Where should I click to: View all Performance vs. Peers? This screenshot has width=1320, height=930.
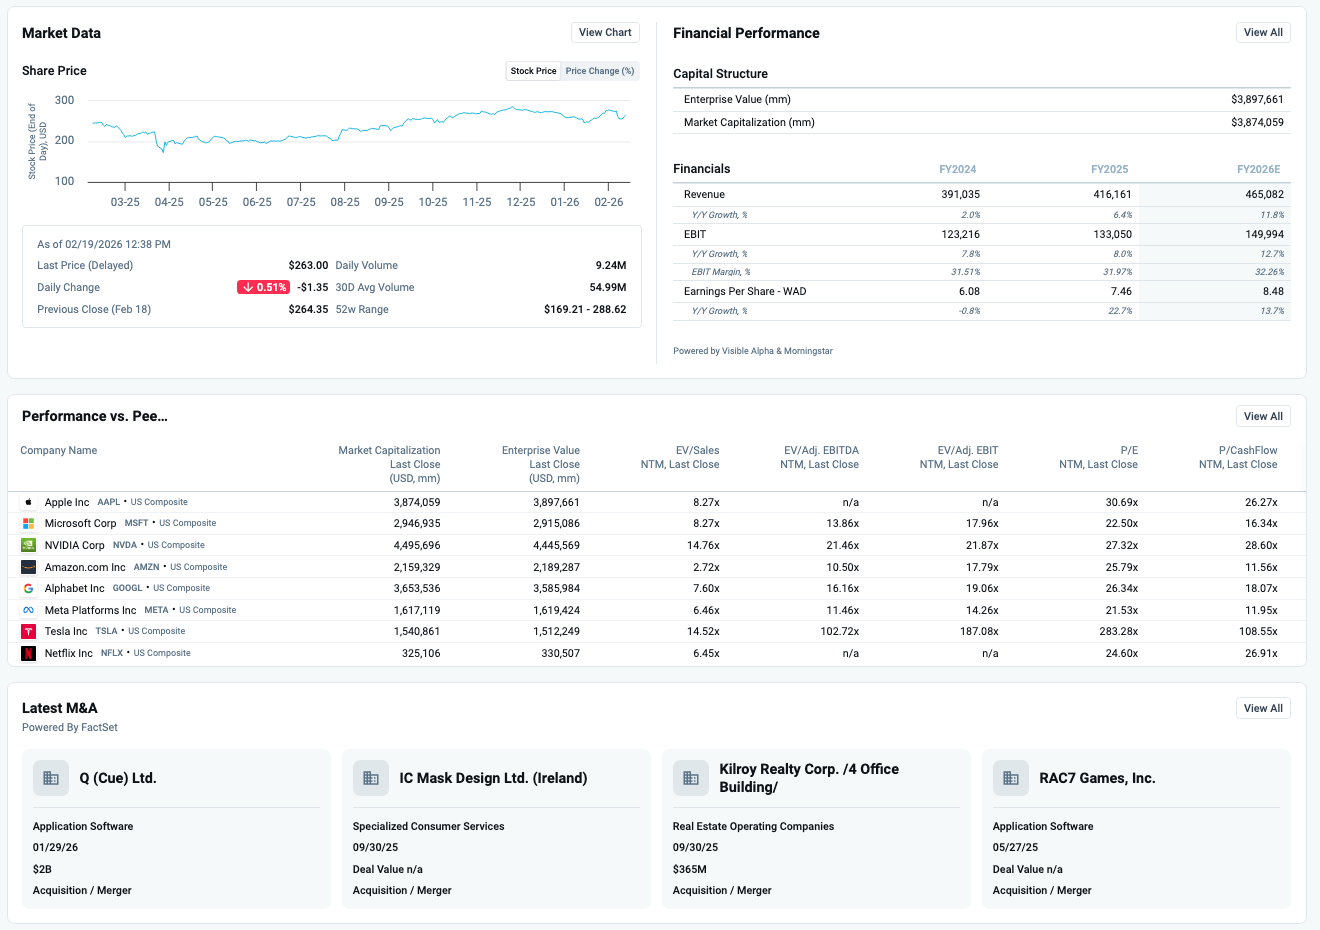1263,416
